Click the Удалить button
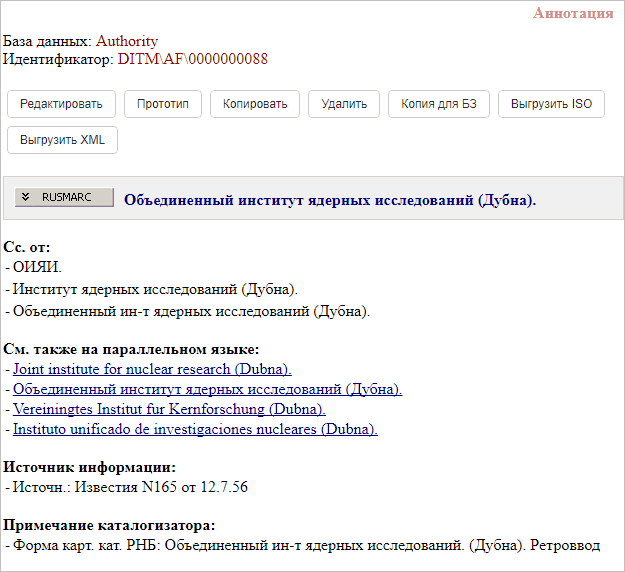This screenshot has height=572, width=625. pyautogui.click(x=344, y=104)
